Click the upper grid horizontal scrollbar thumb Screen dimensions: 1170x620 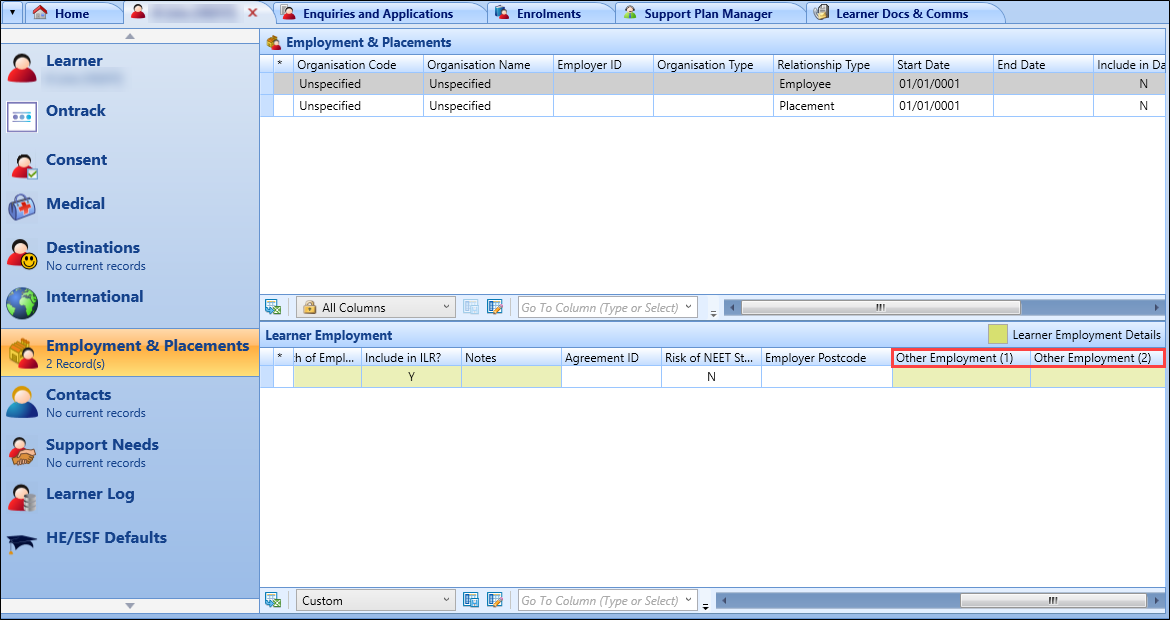pyautogui.click(x=880, y=307)
